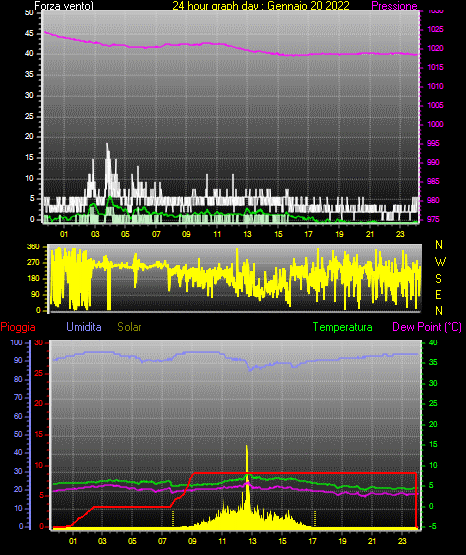Click the '15' wind force axis value

[x=29, y=158]
